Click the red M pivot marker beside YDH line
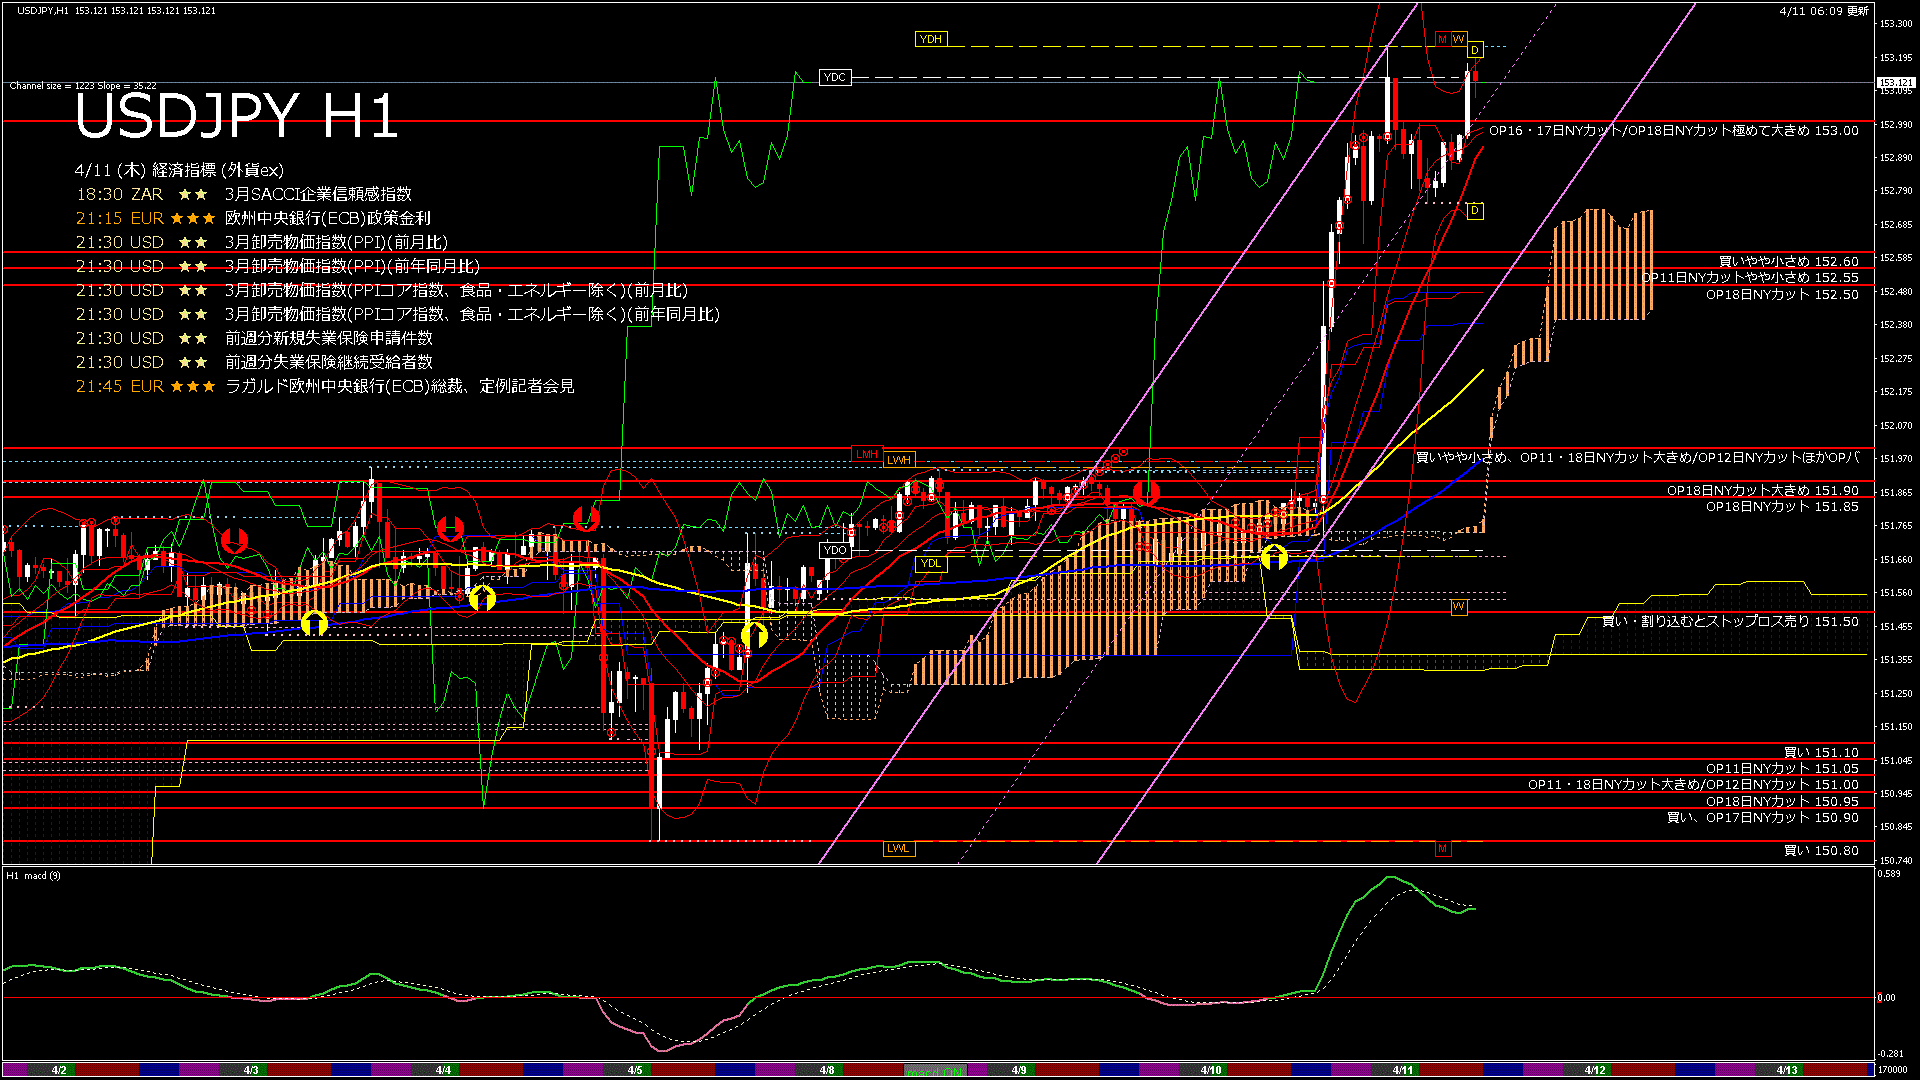This screenshot has width=1920, height=1080. point(1442,39)
